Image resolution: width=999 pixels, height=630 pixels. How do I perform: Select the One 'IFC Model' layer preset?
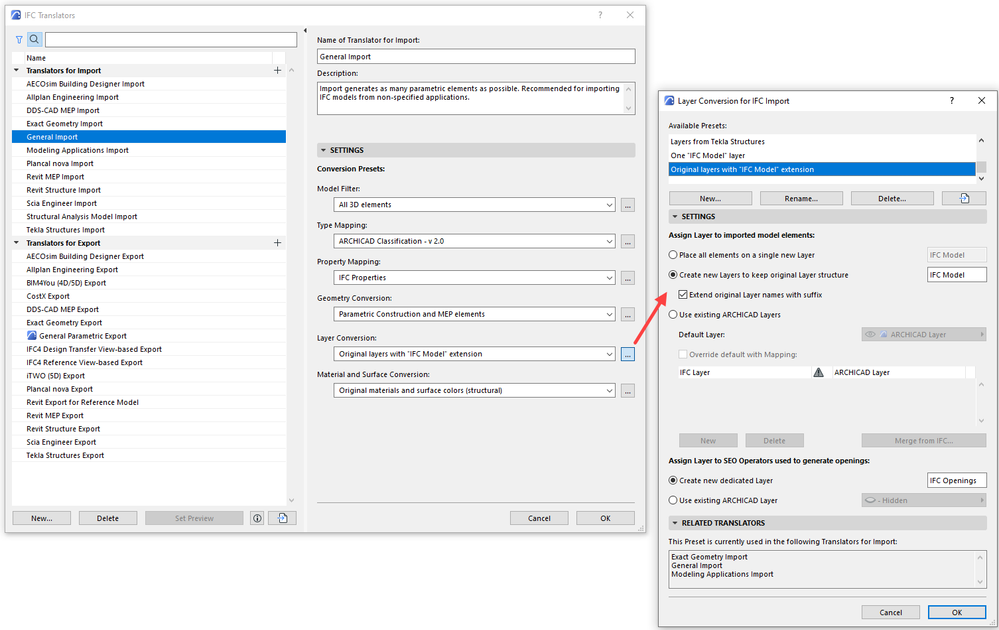tap(822, 155)
